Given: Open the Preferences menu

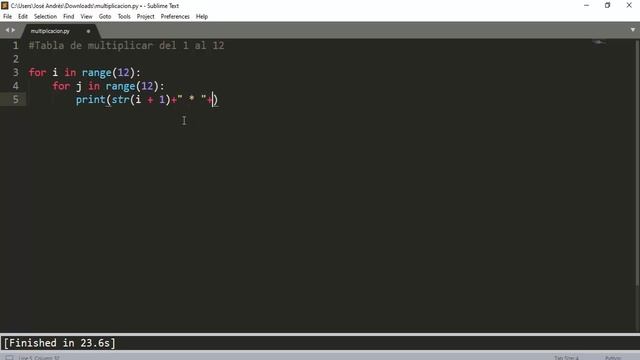Looking at the screenshot, I should 175,16.
